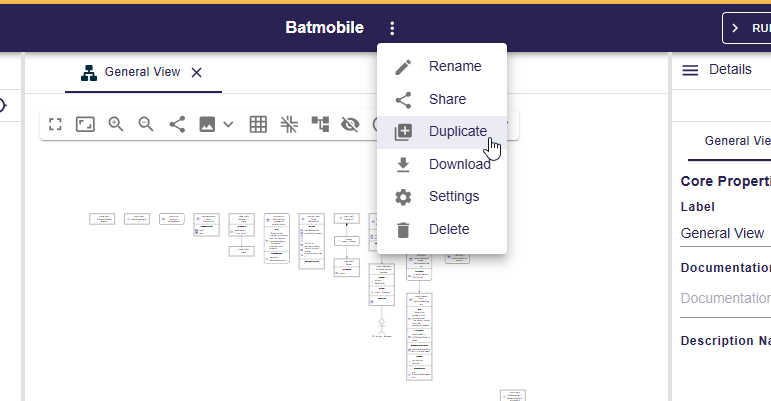This screenshot has height=401, width=771.
Task: Toggle the snap-to-grid icon
Action: pos(289,124)
